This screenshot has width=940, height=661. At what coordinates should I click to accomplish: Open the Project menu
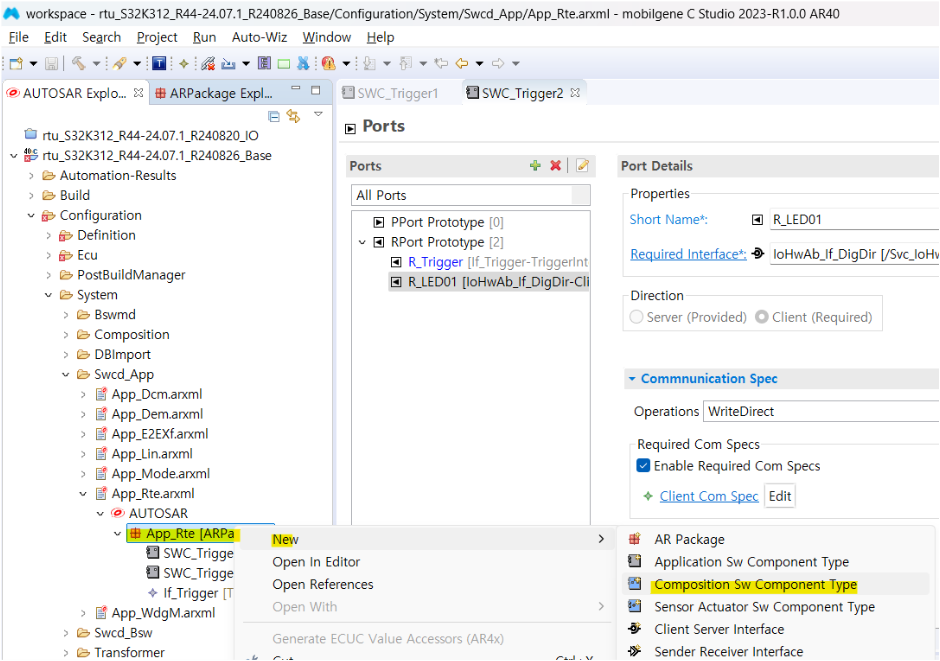157,37
